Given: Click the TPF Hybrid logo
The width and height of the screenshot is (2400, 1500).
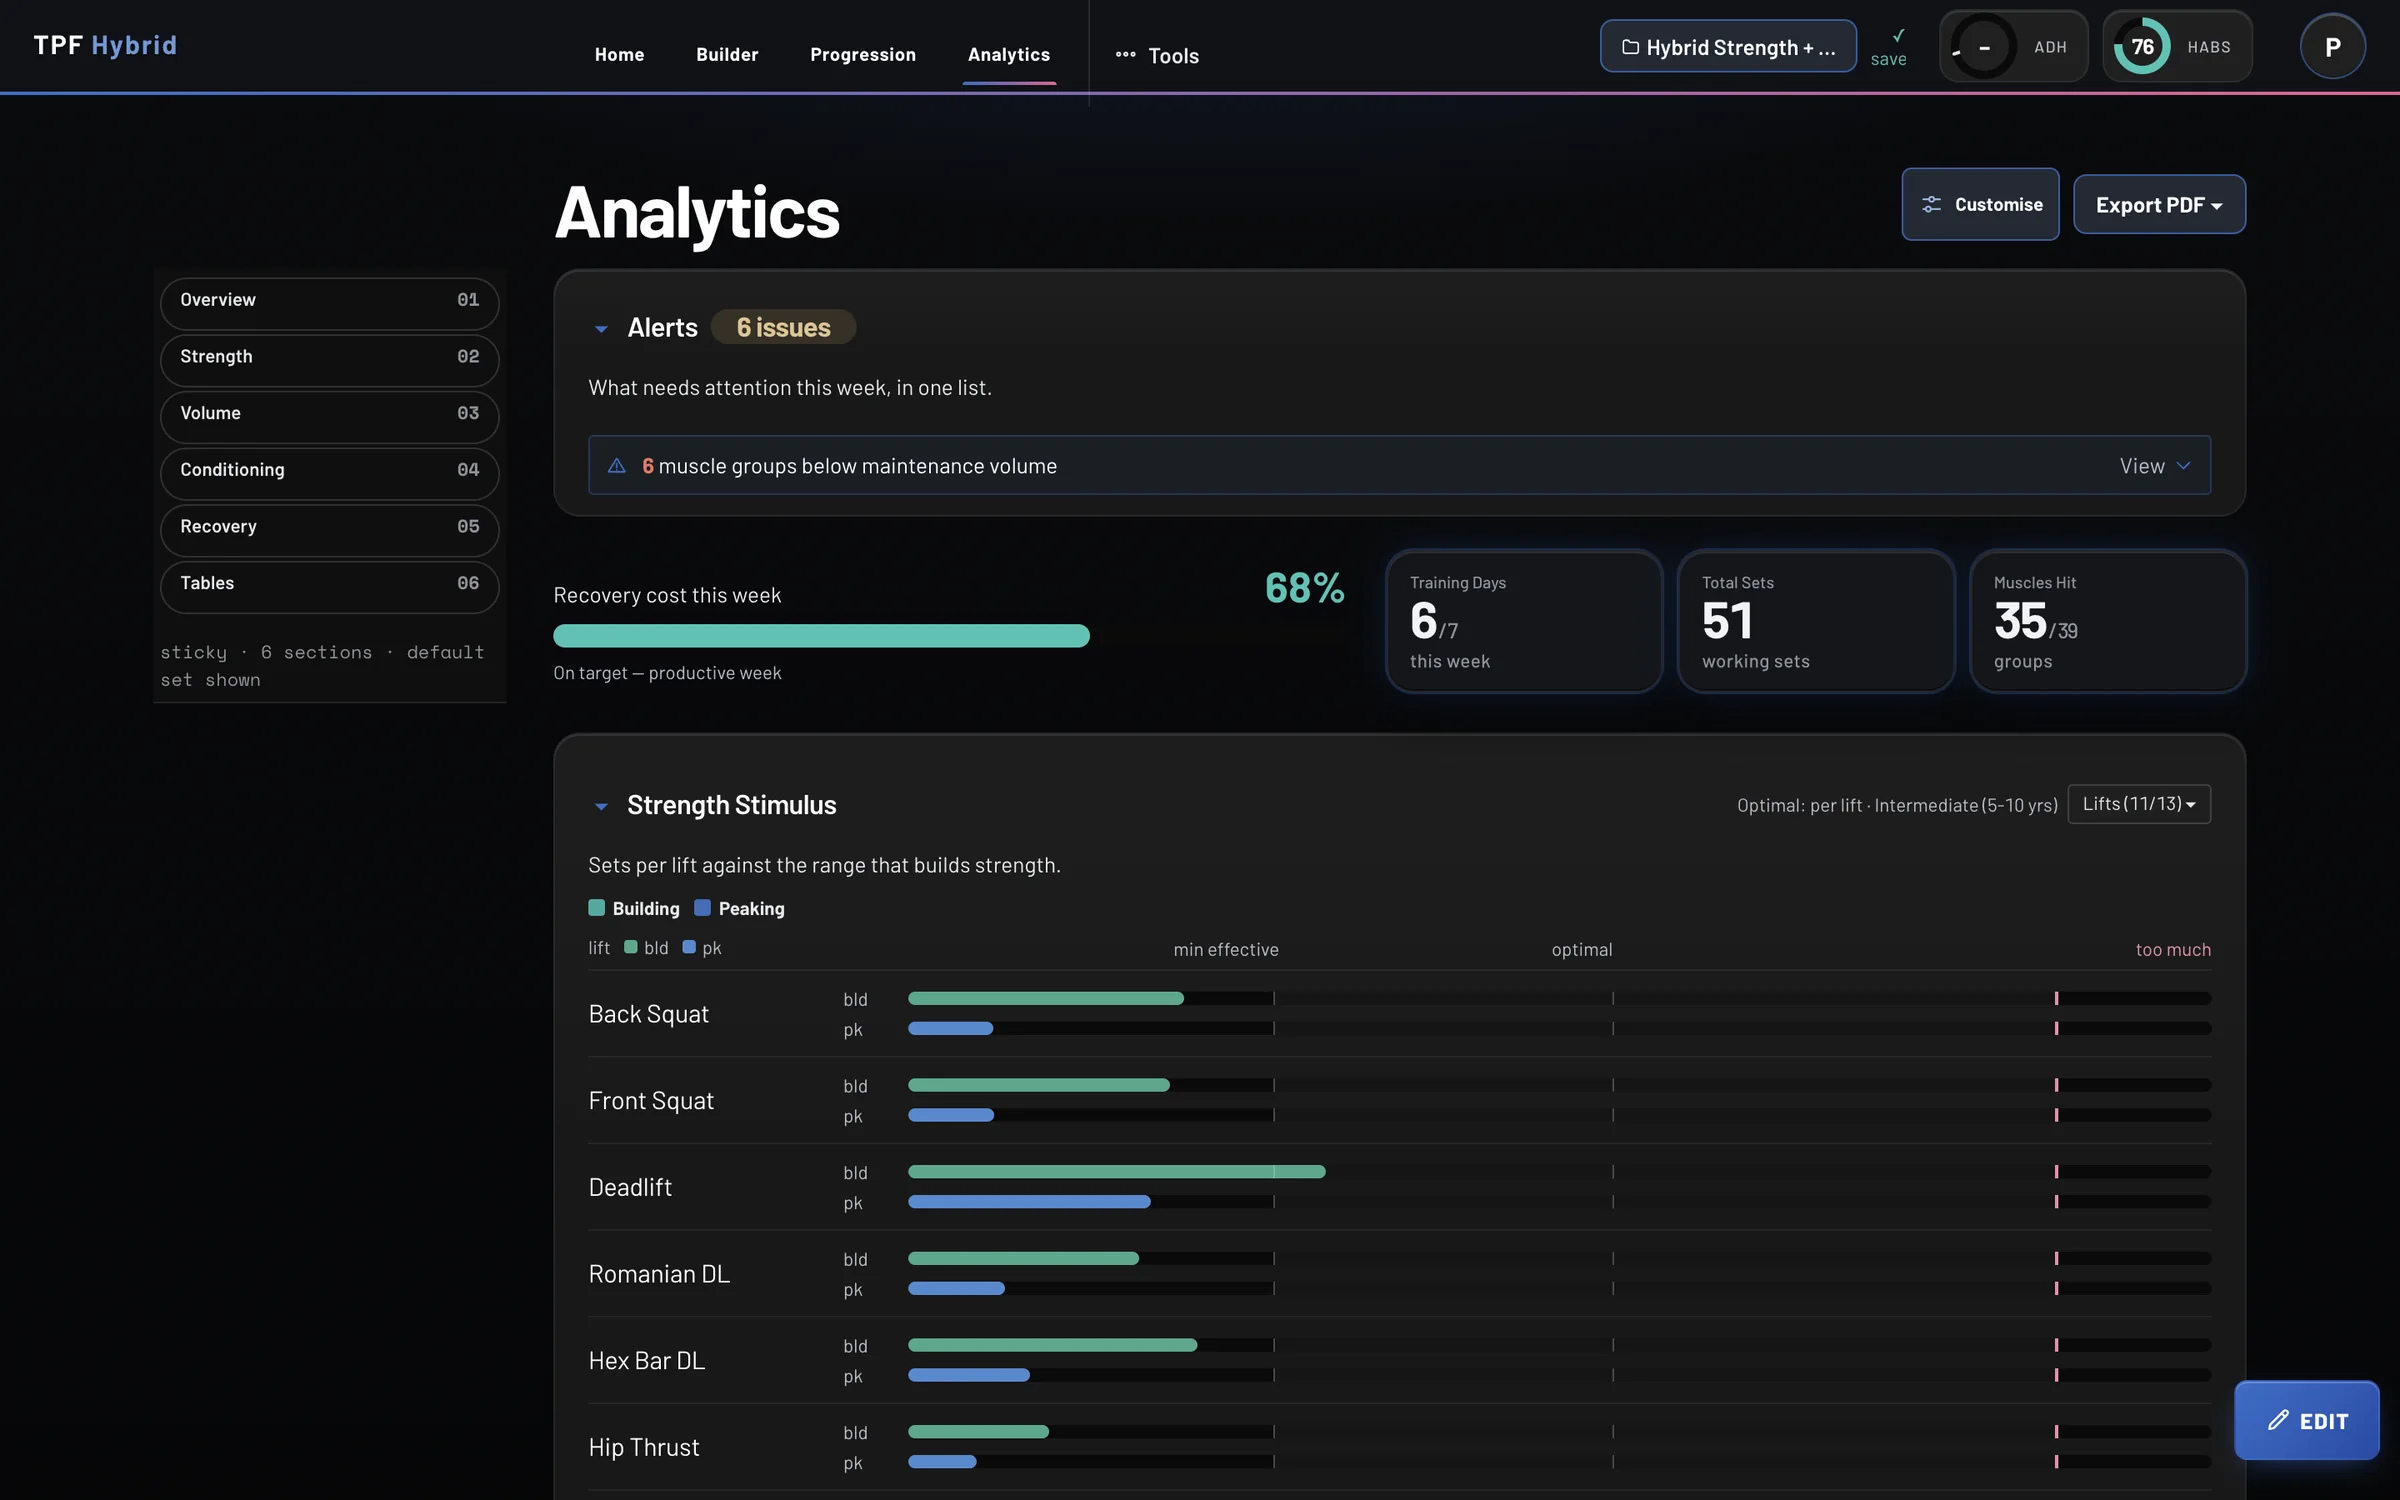Looking at the screenshot, I should point(105,45).
